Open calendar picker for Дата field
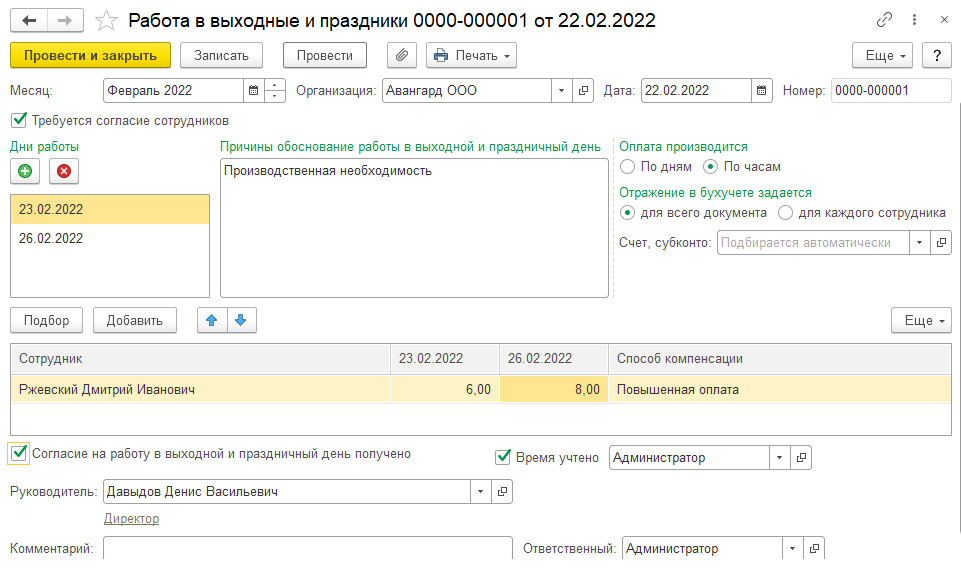 click(x=762, y=90)
